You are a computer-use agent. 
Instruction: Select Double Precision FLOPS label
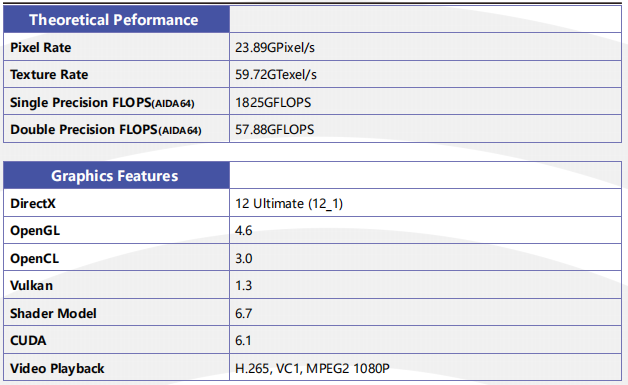[106, 129]
